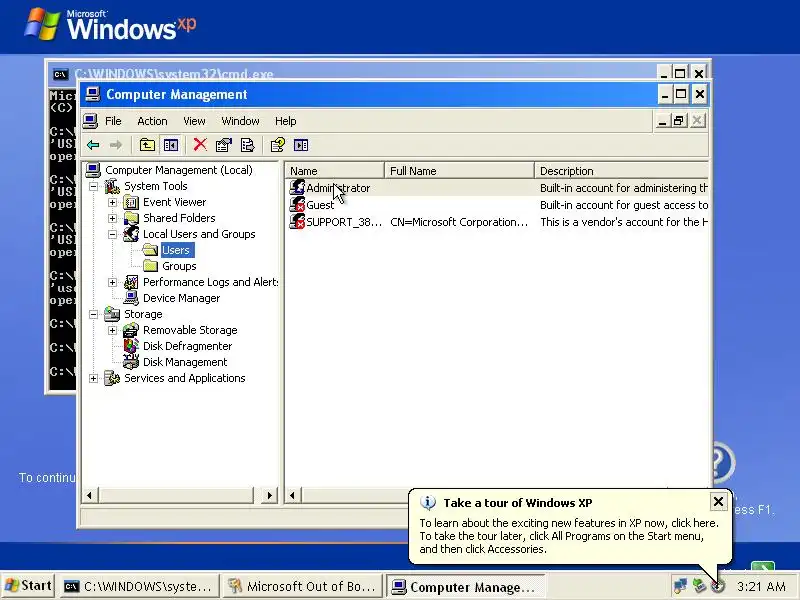Click the Take a tour of Windows XP title

tap(518, 503)
